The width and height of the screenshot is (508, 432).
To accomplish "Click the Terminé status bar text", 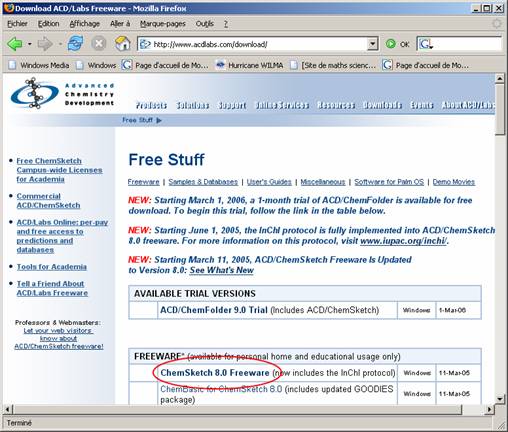I will pos(19,423).
